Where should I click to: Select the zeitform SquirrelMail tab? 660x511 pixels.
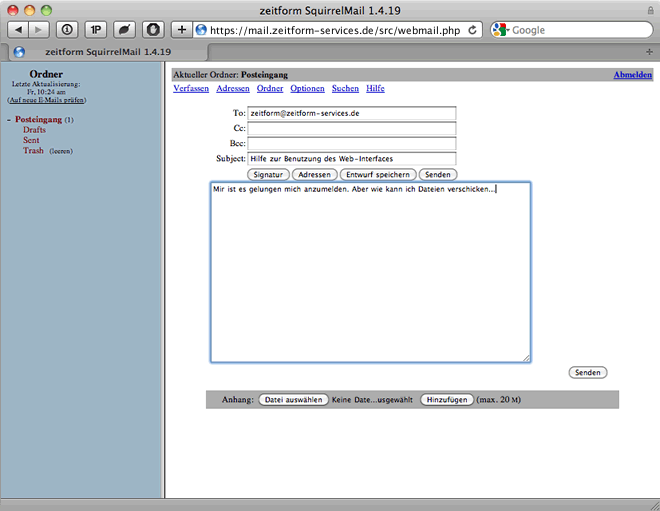pyautogui.click(x=108, y=52)
